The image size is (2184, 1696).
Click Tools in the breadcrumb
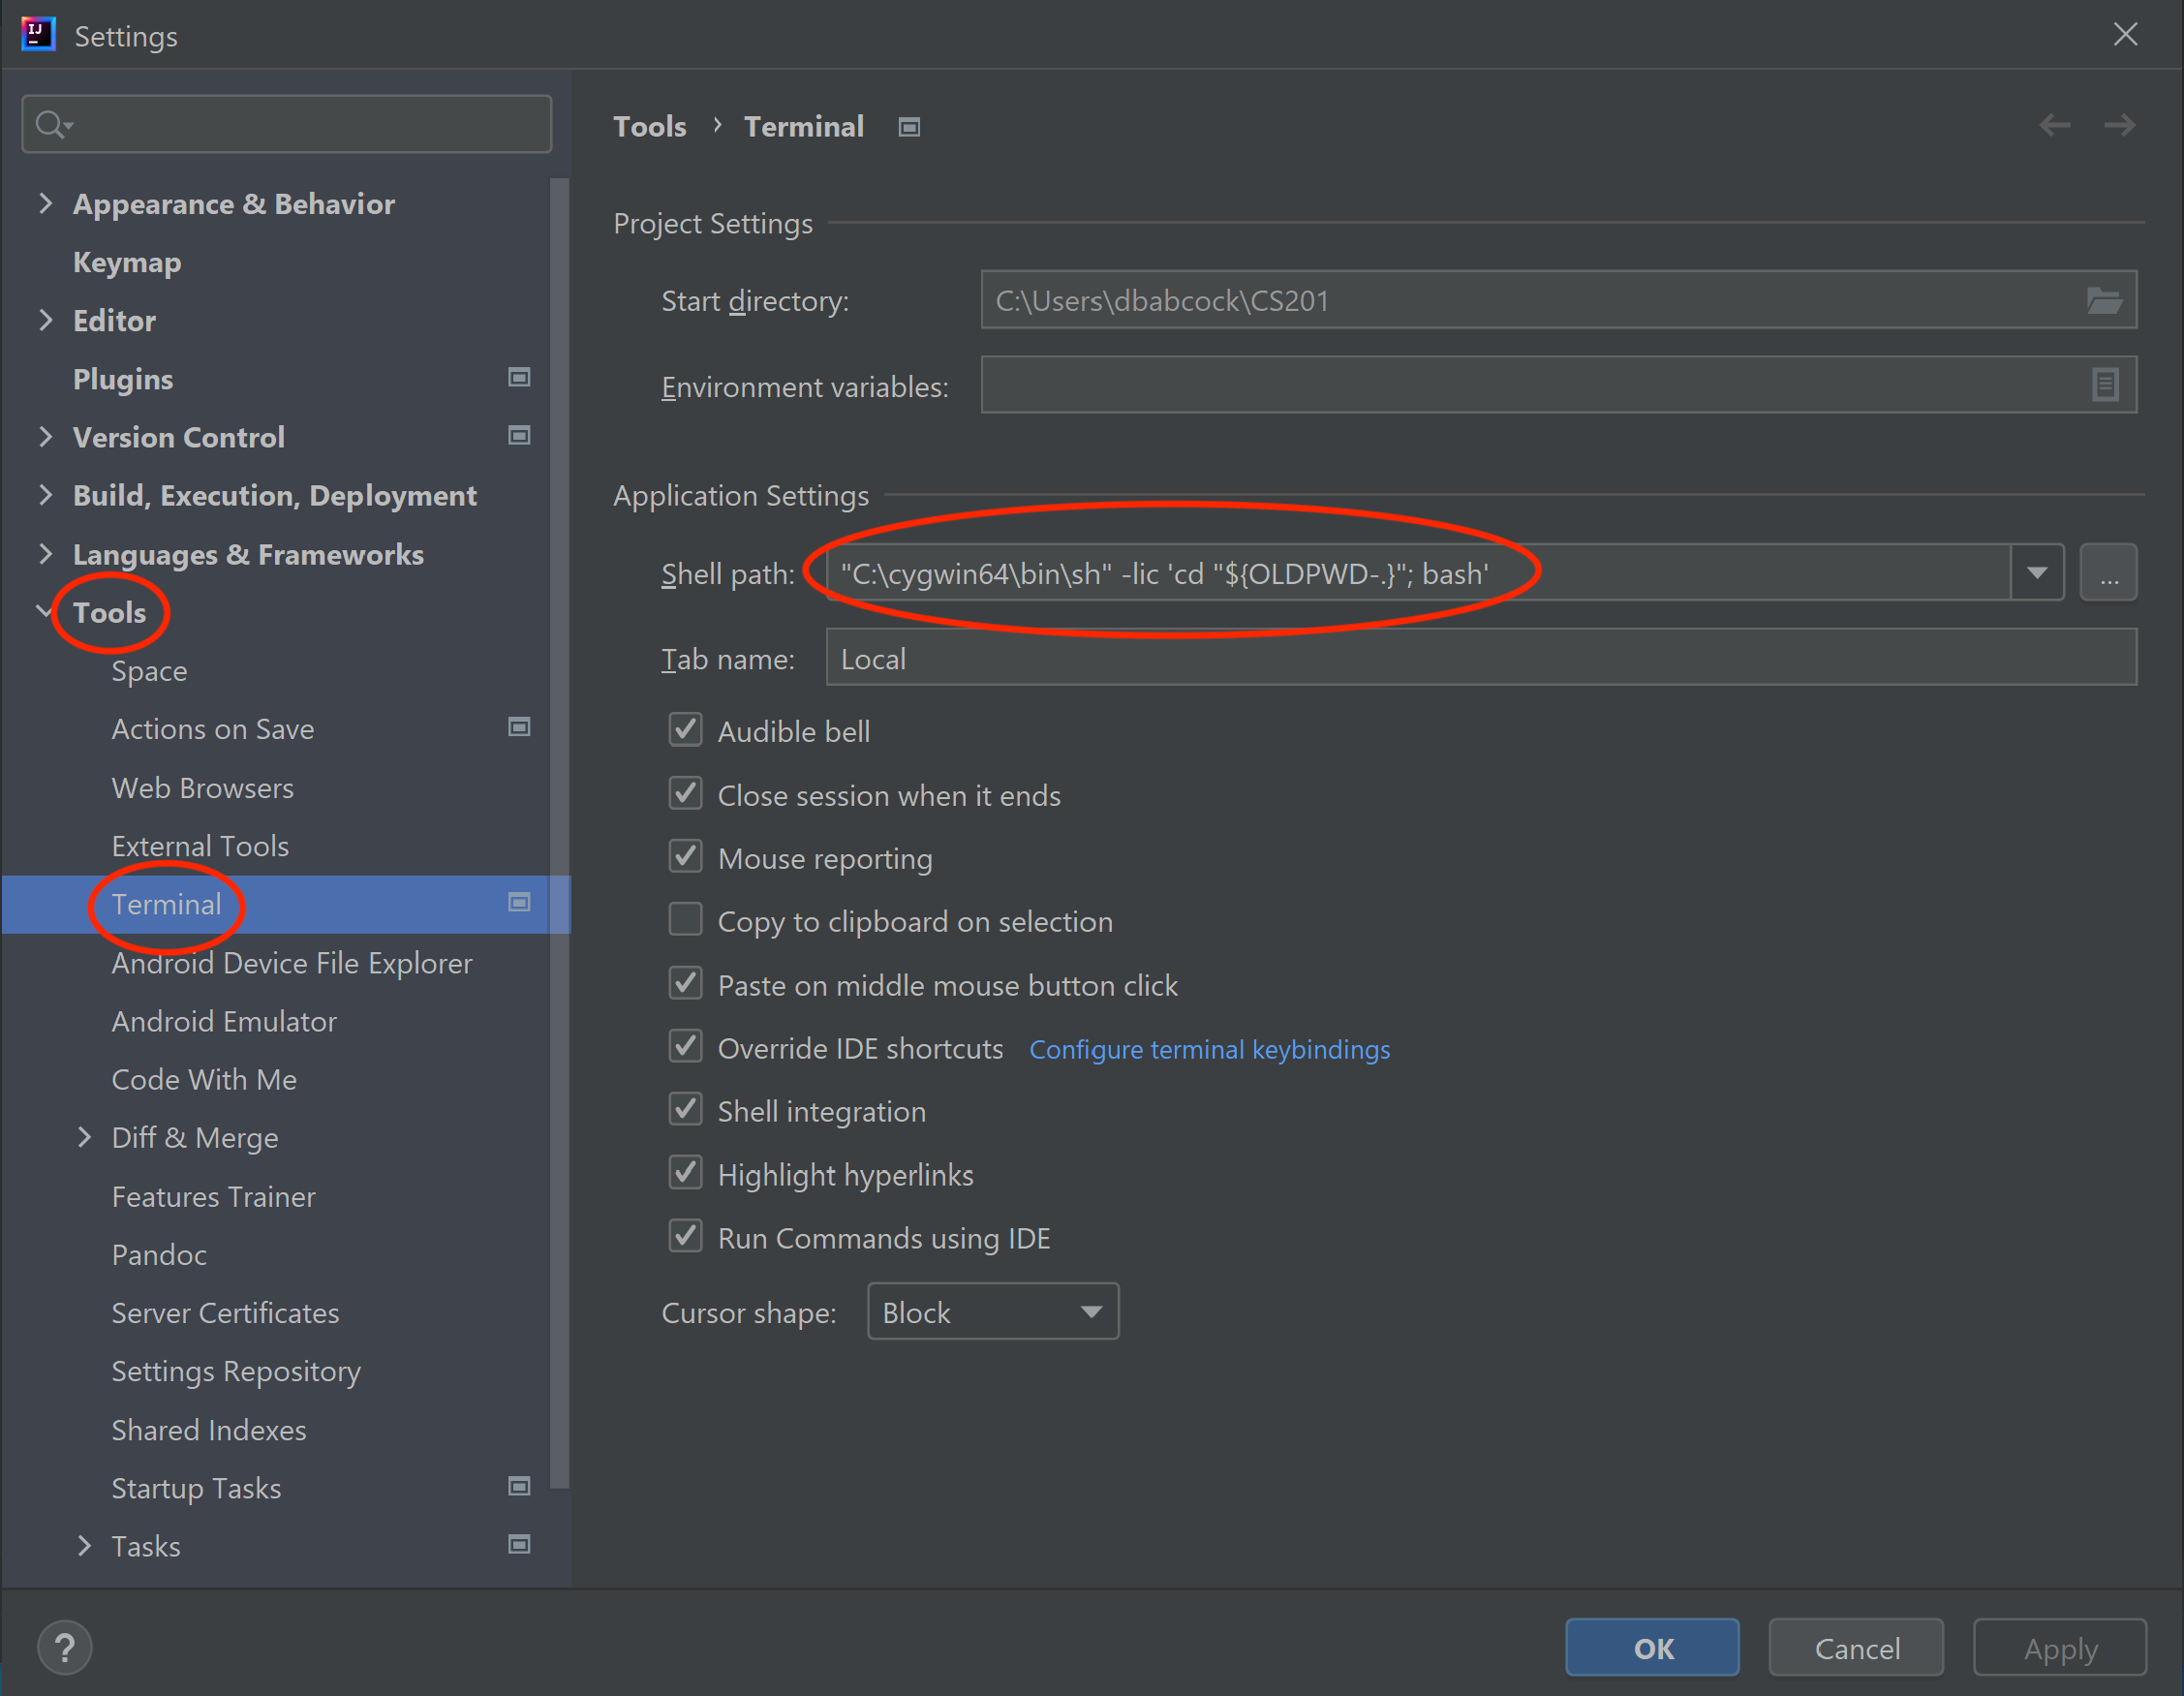coord(650,127)
